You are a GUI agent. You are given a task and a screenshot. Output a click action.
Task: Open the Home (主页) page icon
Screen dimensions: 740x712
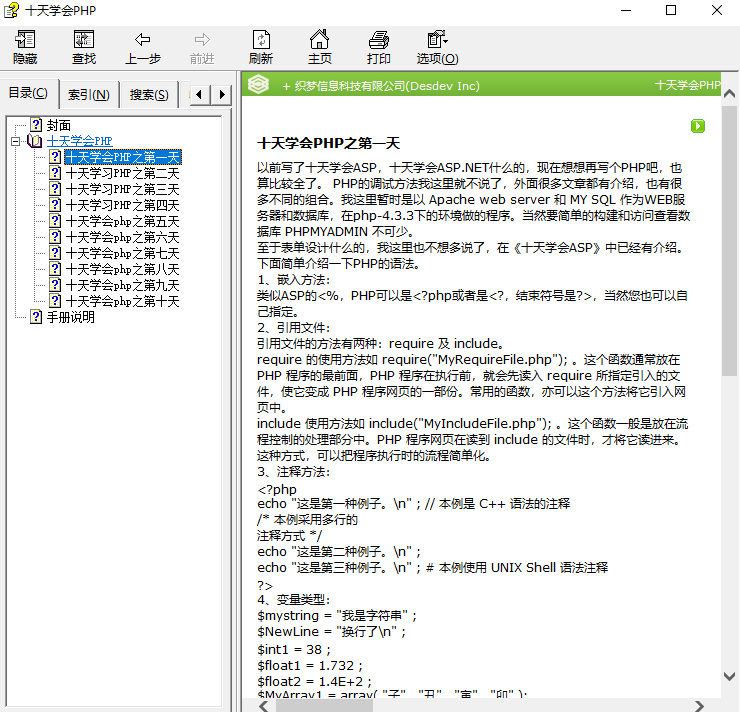click(319, 46)
